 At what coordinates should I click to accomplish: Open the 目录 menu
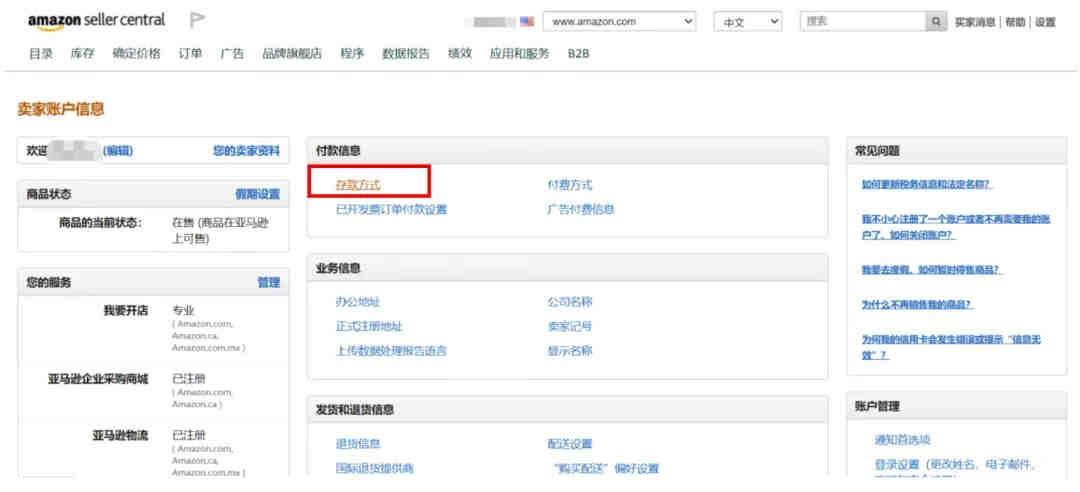tap(41, 54)
